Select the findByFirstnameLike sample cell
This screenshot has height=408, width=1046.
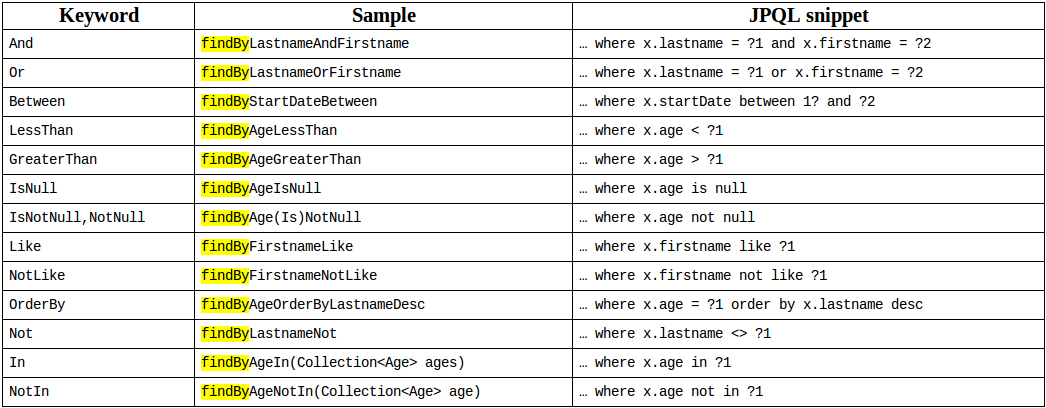click(384, 247)
